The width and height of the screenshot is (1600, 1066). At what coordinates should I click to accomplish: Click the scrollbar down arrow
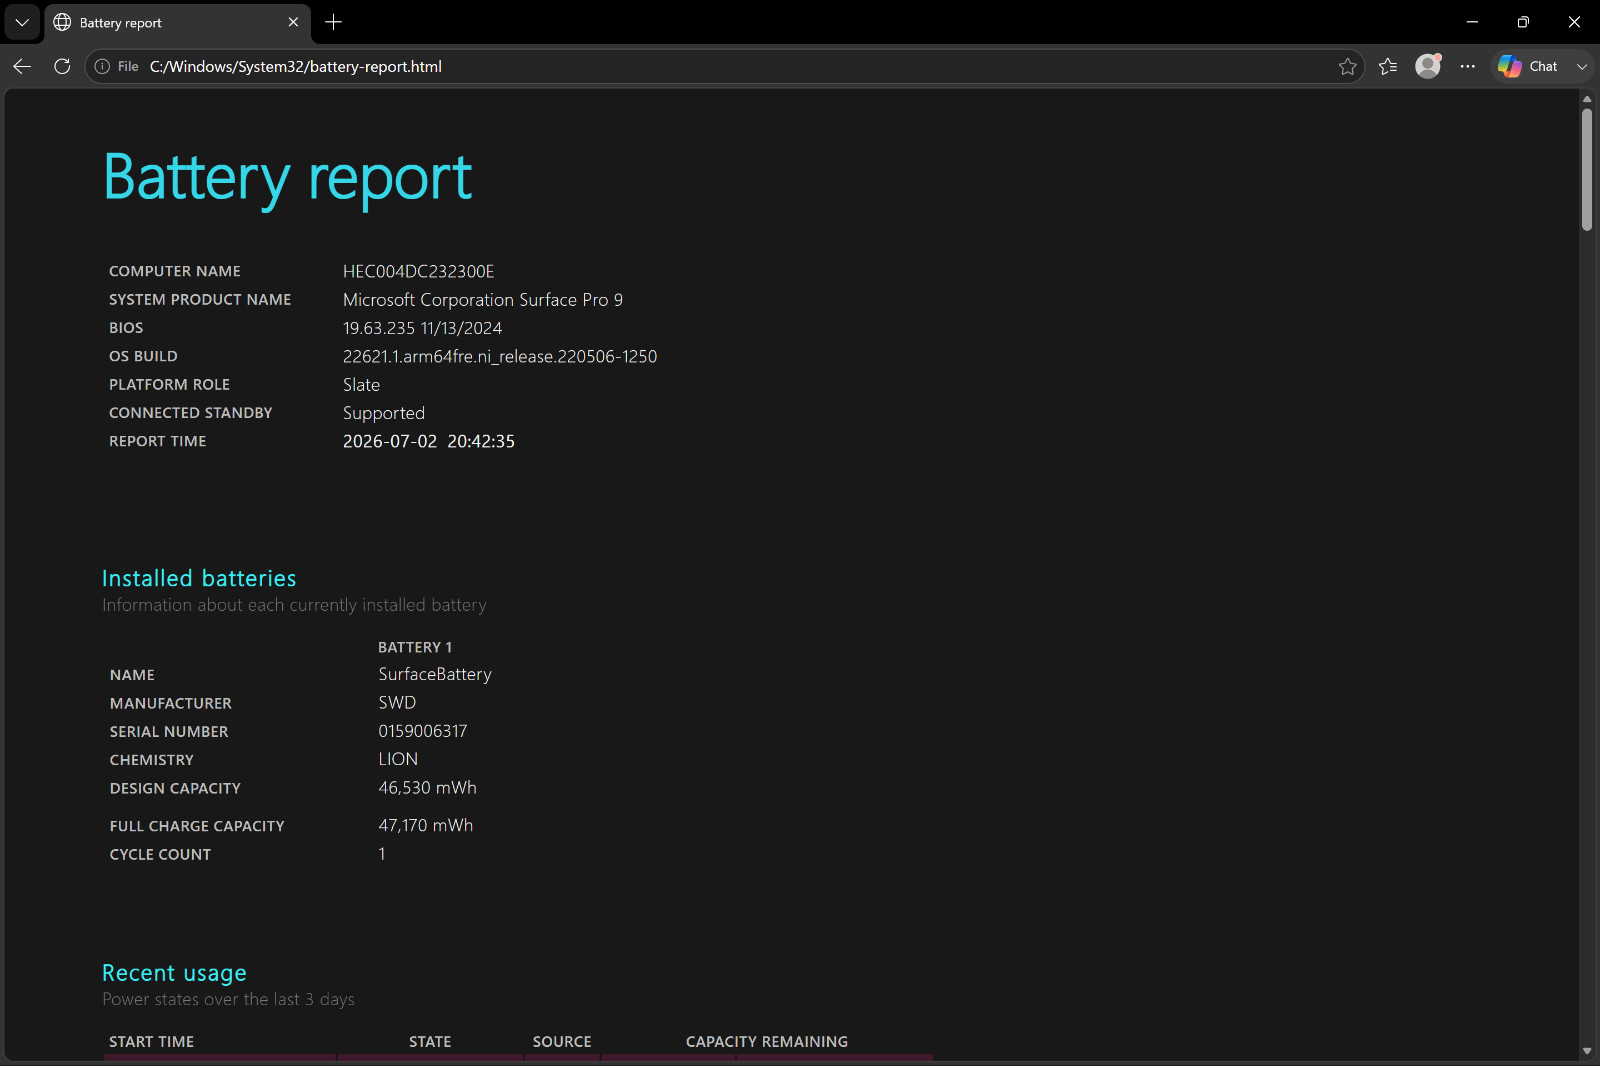(1587, 1051)
